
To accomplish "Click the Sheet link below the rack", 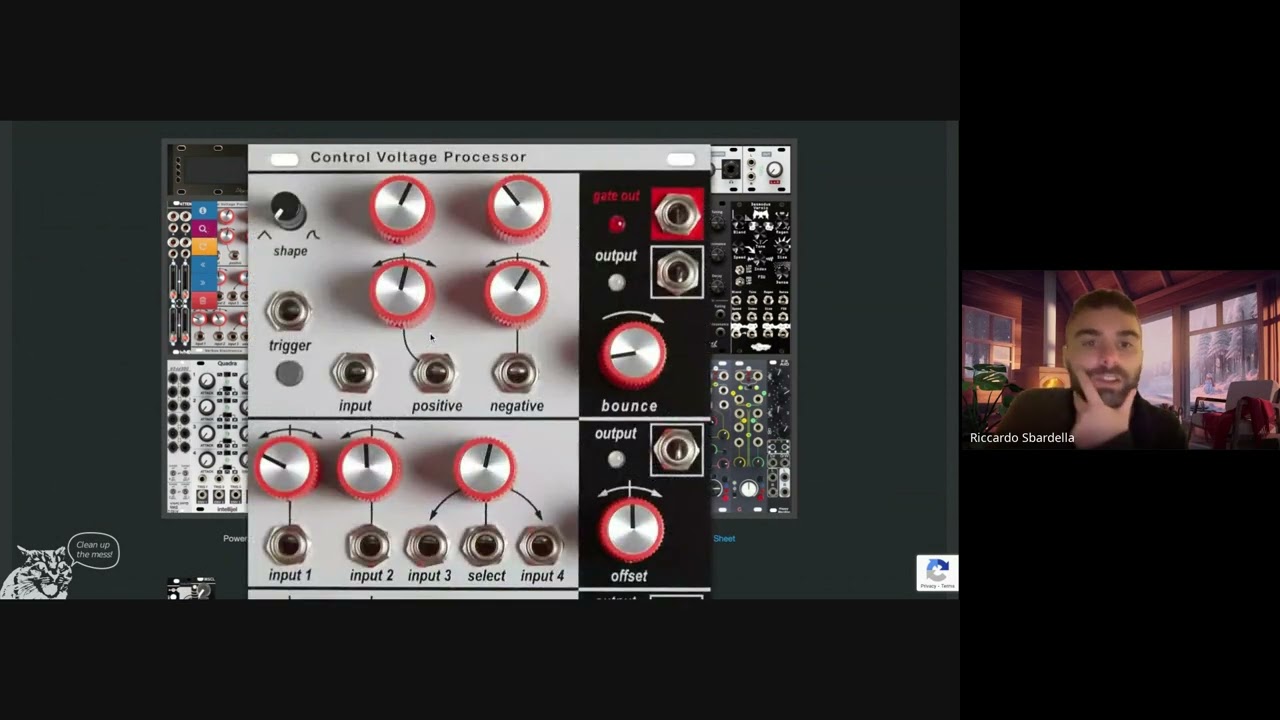I will tap(724, 538).
